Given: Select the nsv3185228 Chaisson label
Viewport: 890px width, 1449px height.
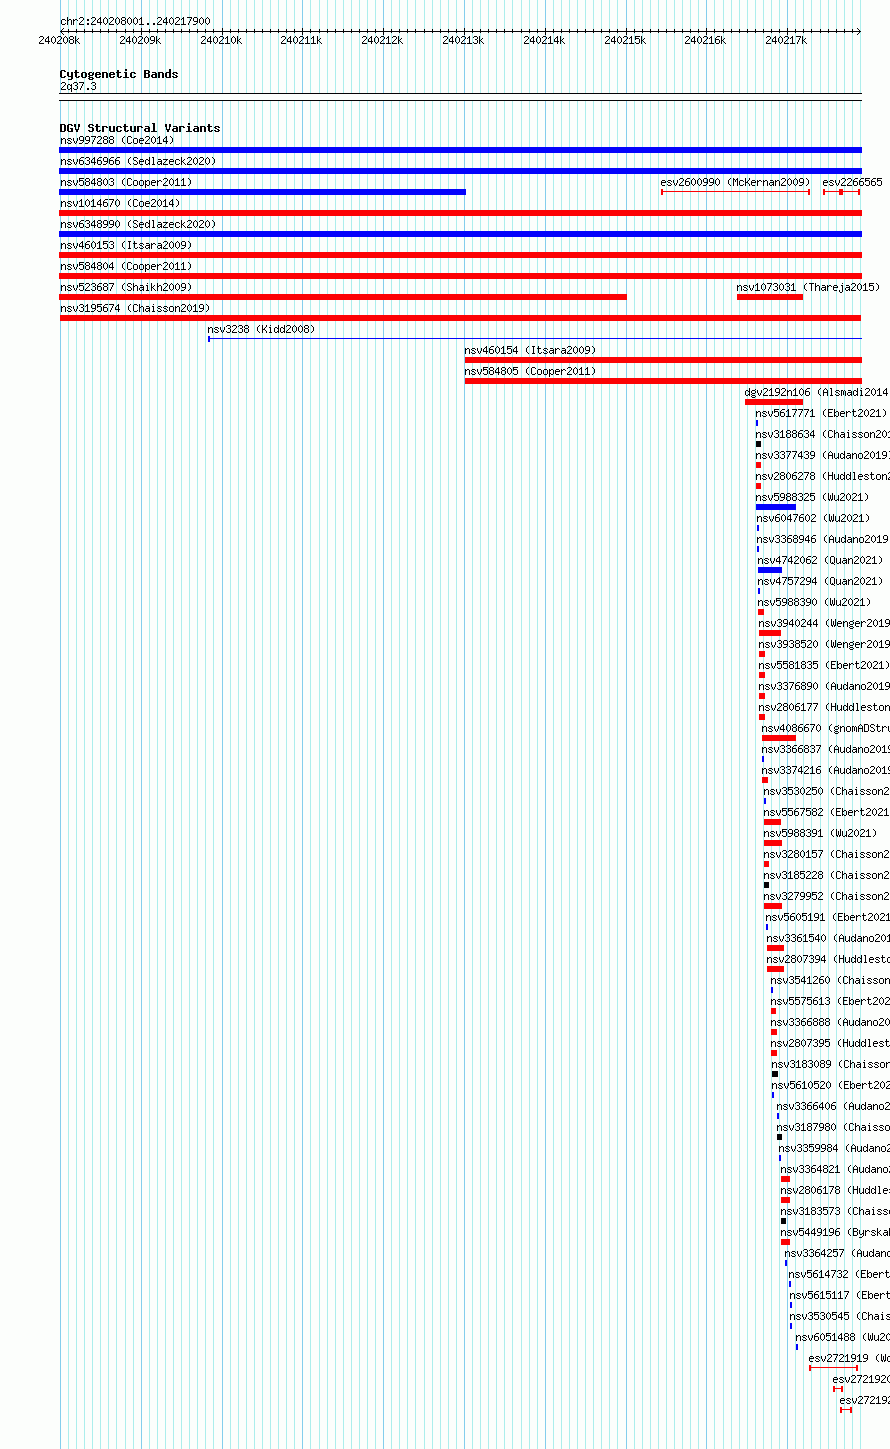Looking at the screenshot, I should 827,875.
